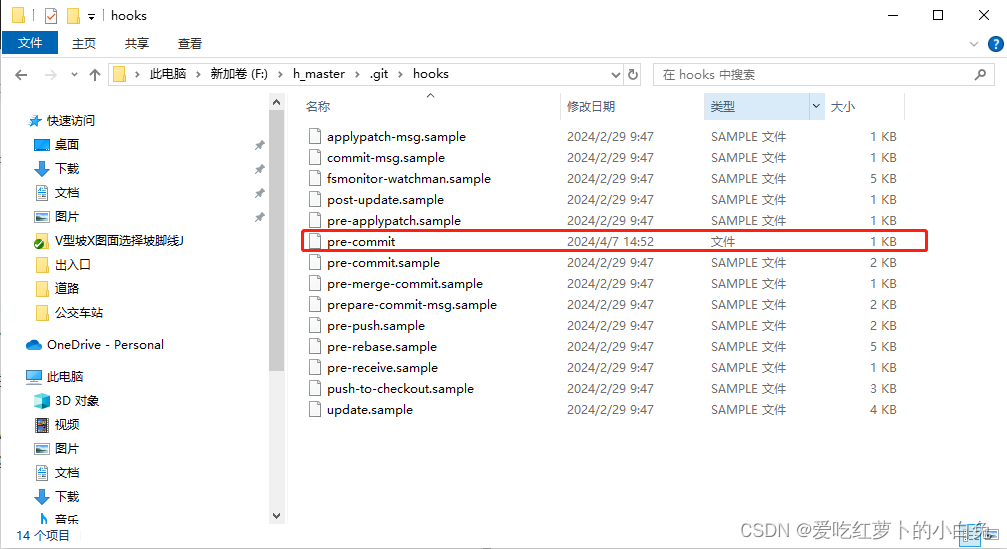Select fsmonitor-watchman.sample file
This screenshot has width=1007, height=549.
click(x=408, y=179)
